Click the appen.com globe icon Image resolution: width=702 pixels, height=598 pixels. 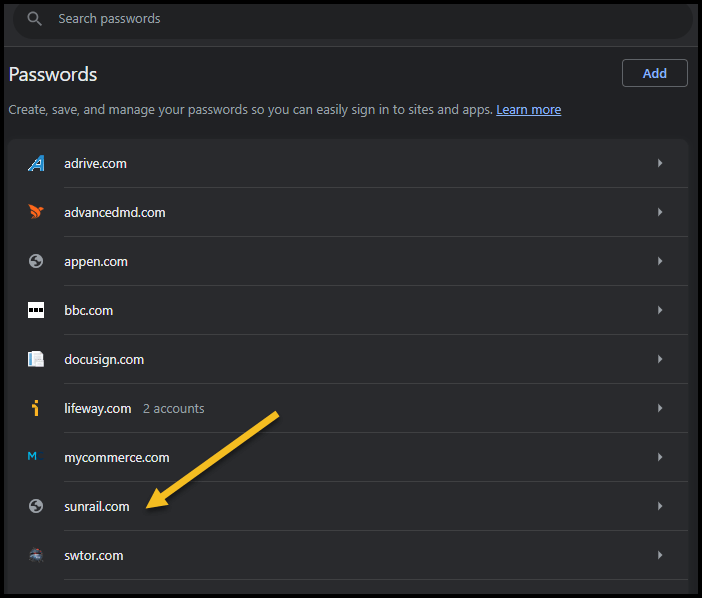coord(36,261)
